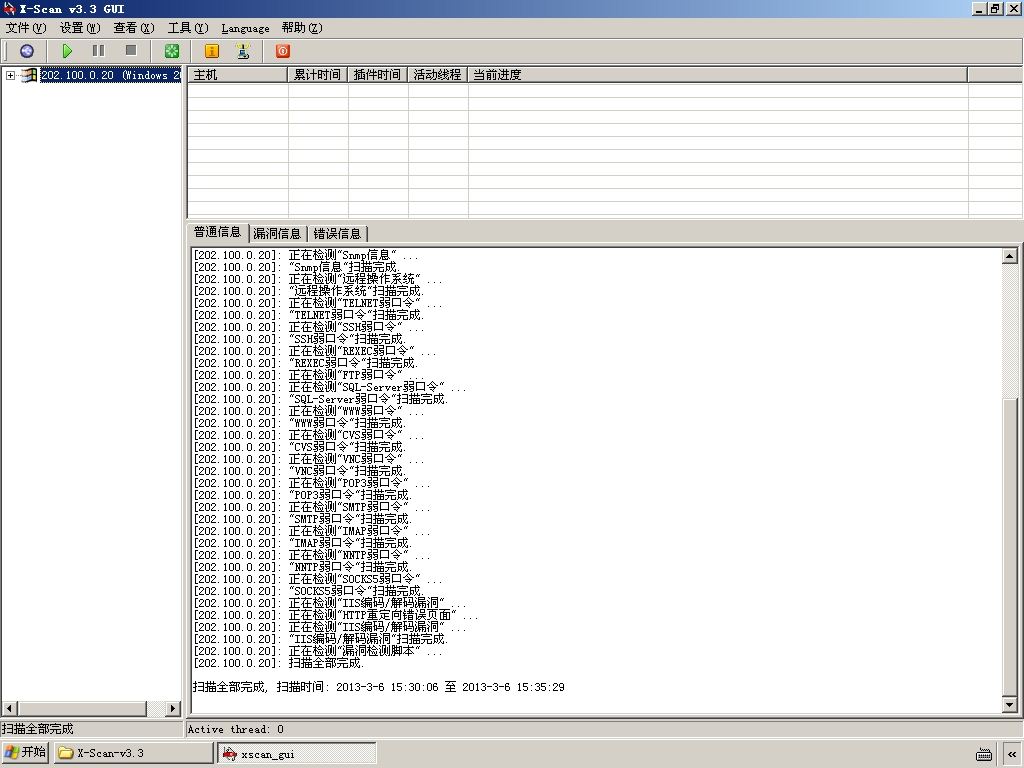Open the Language menu
The width and height of the screenshot is (1024, 768).
click(x=246, y=28)
